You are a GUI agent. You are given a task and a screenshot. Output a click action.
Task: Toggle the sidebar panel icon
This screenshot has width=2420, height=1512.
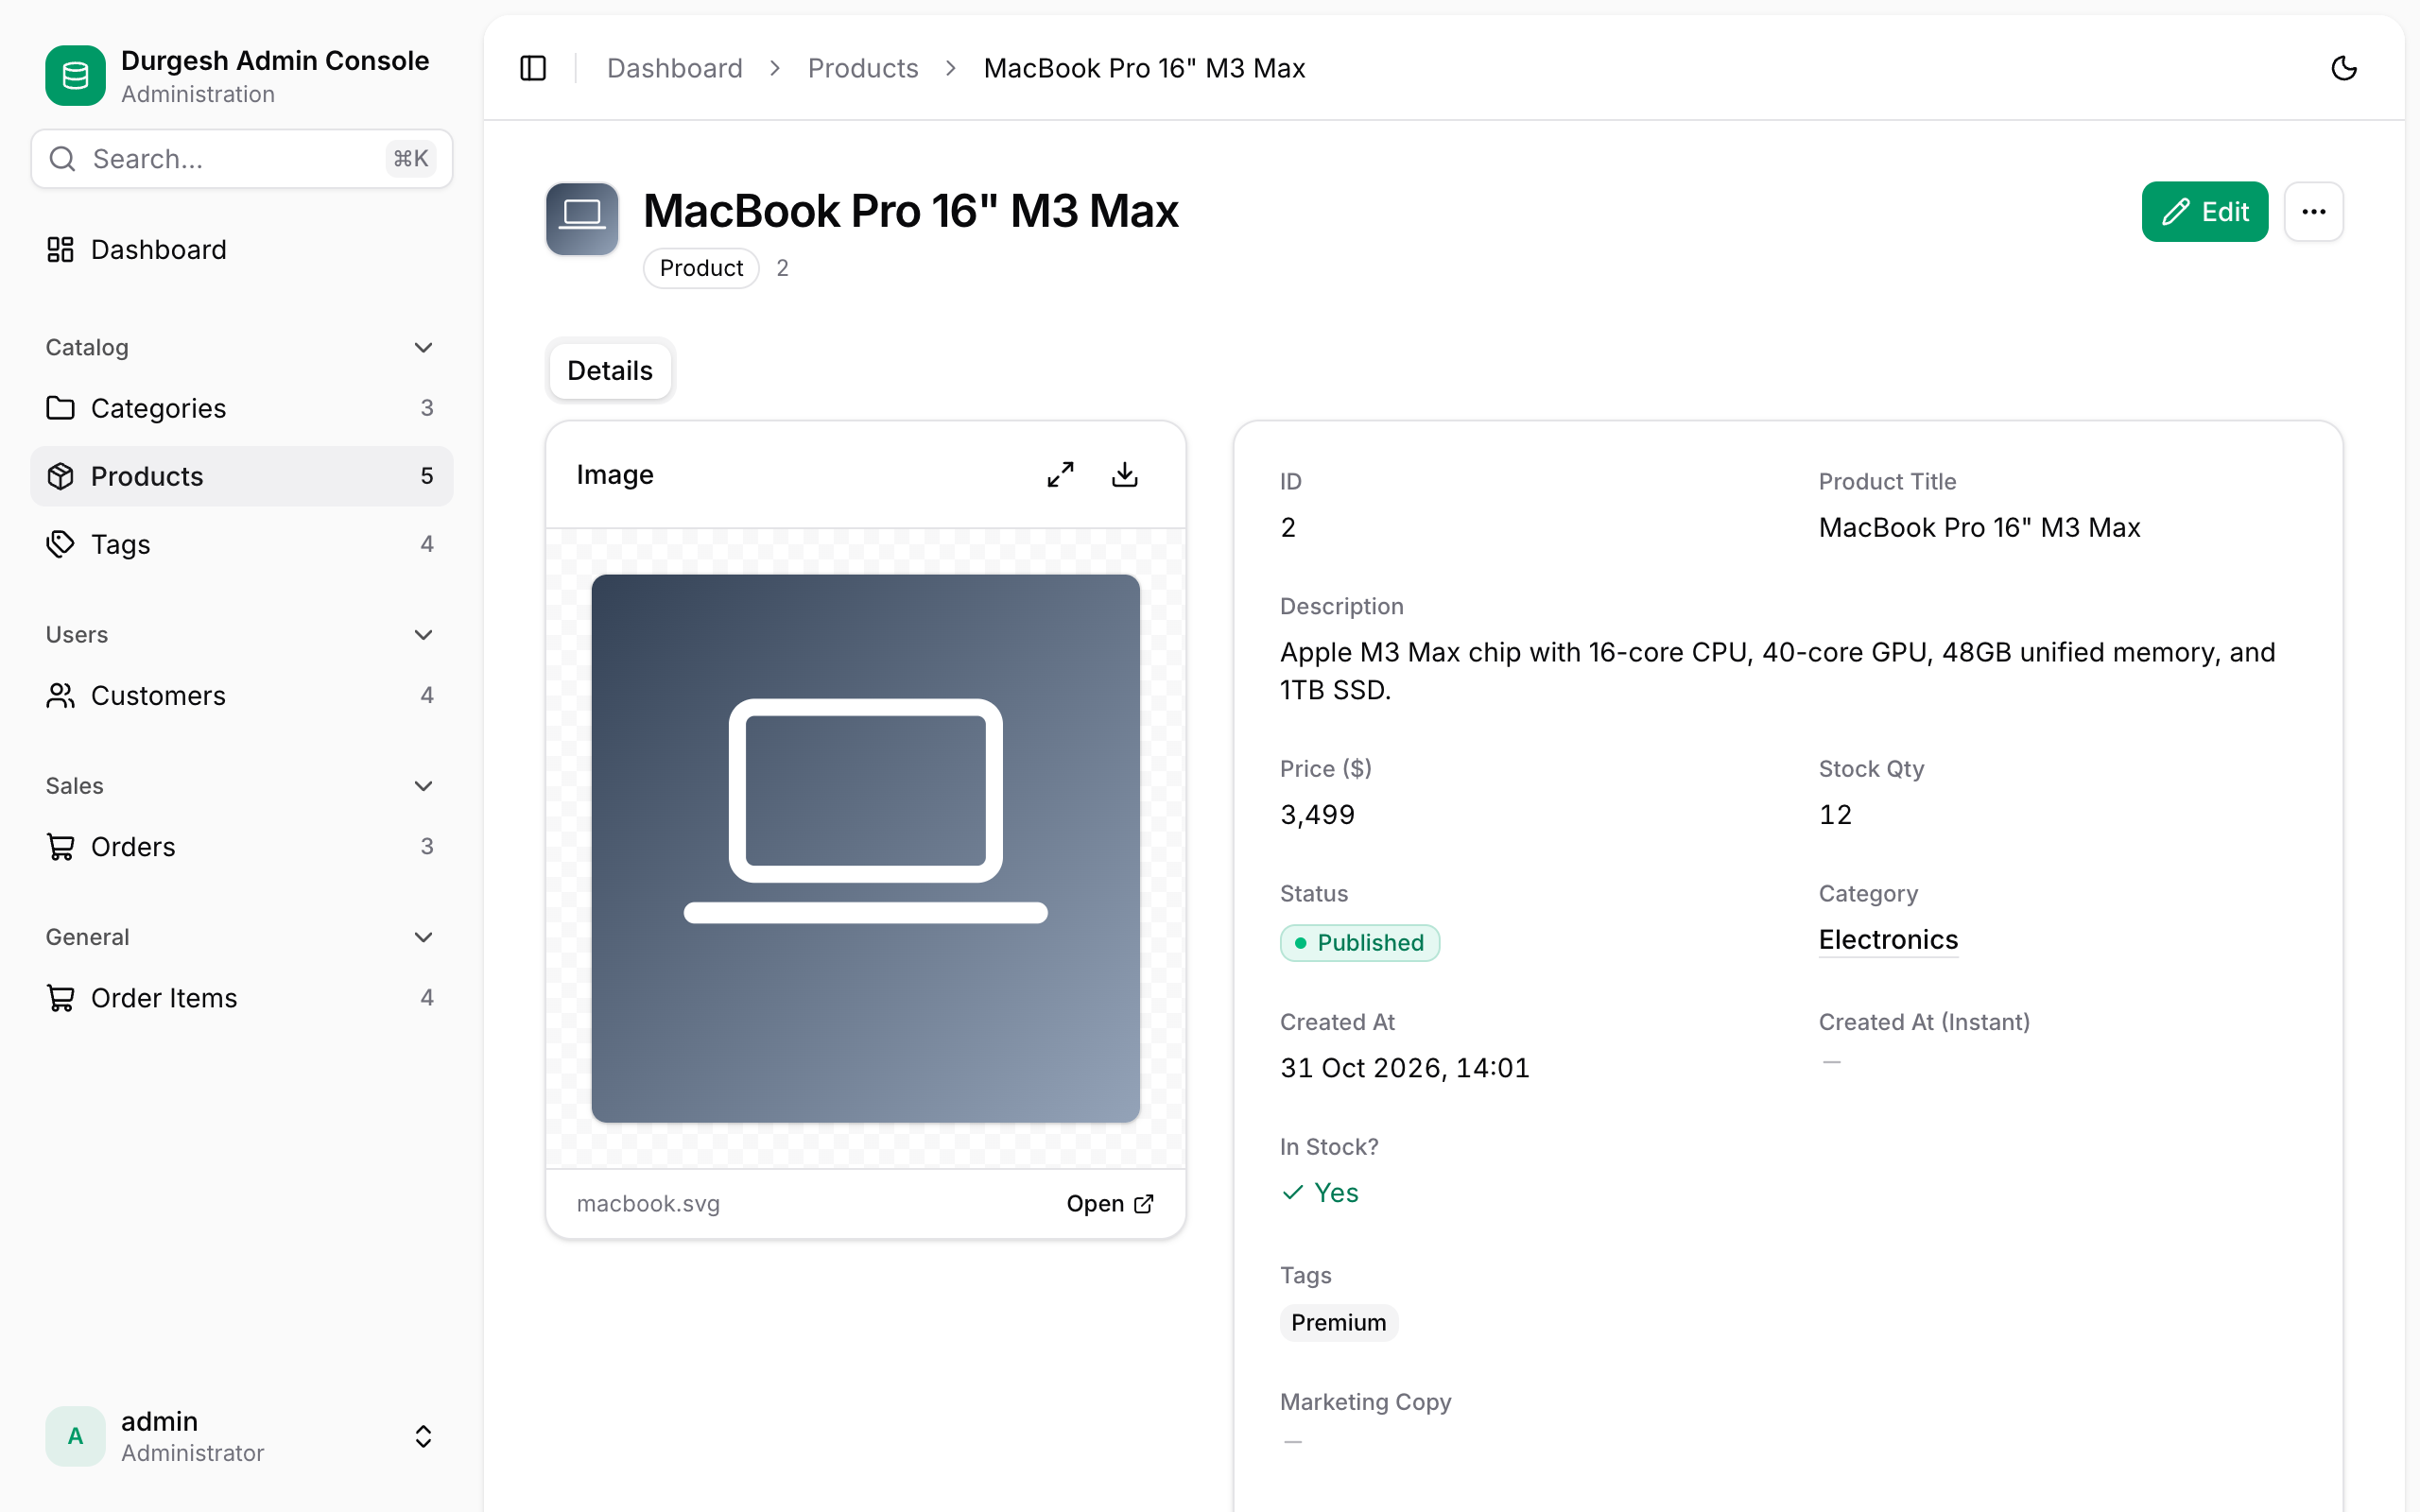coord(533,68)
